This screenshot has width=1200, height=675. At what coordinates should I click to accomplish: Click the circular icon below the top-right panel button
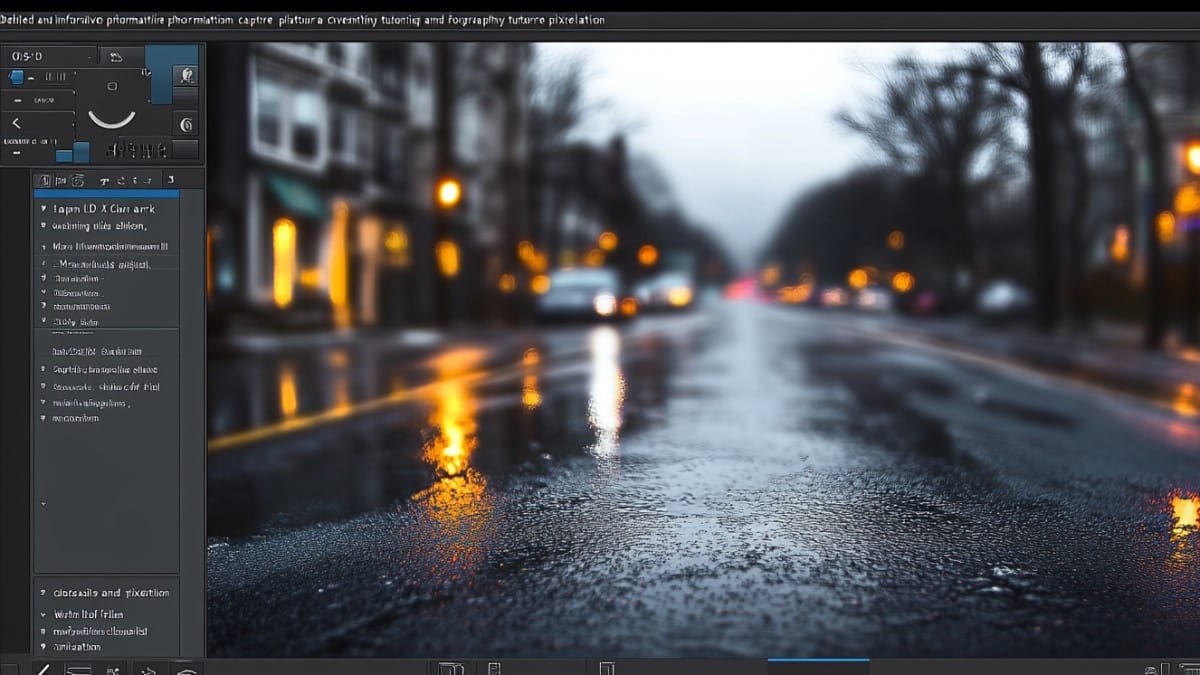tap(185, 125)
